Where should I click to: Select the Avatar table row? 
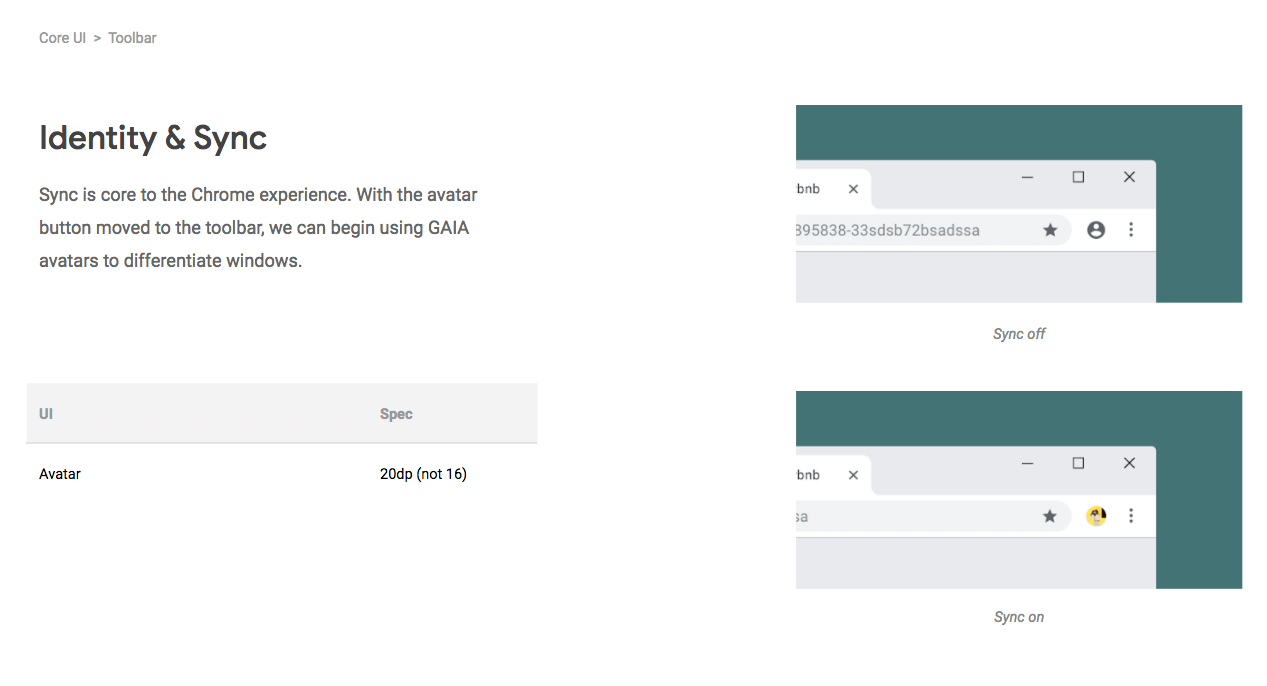click(282, 474)
